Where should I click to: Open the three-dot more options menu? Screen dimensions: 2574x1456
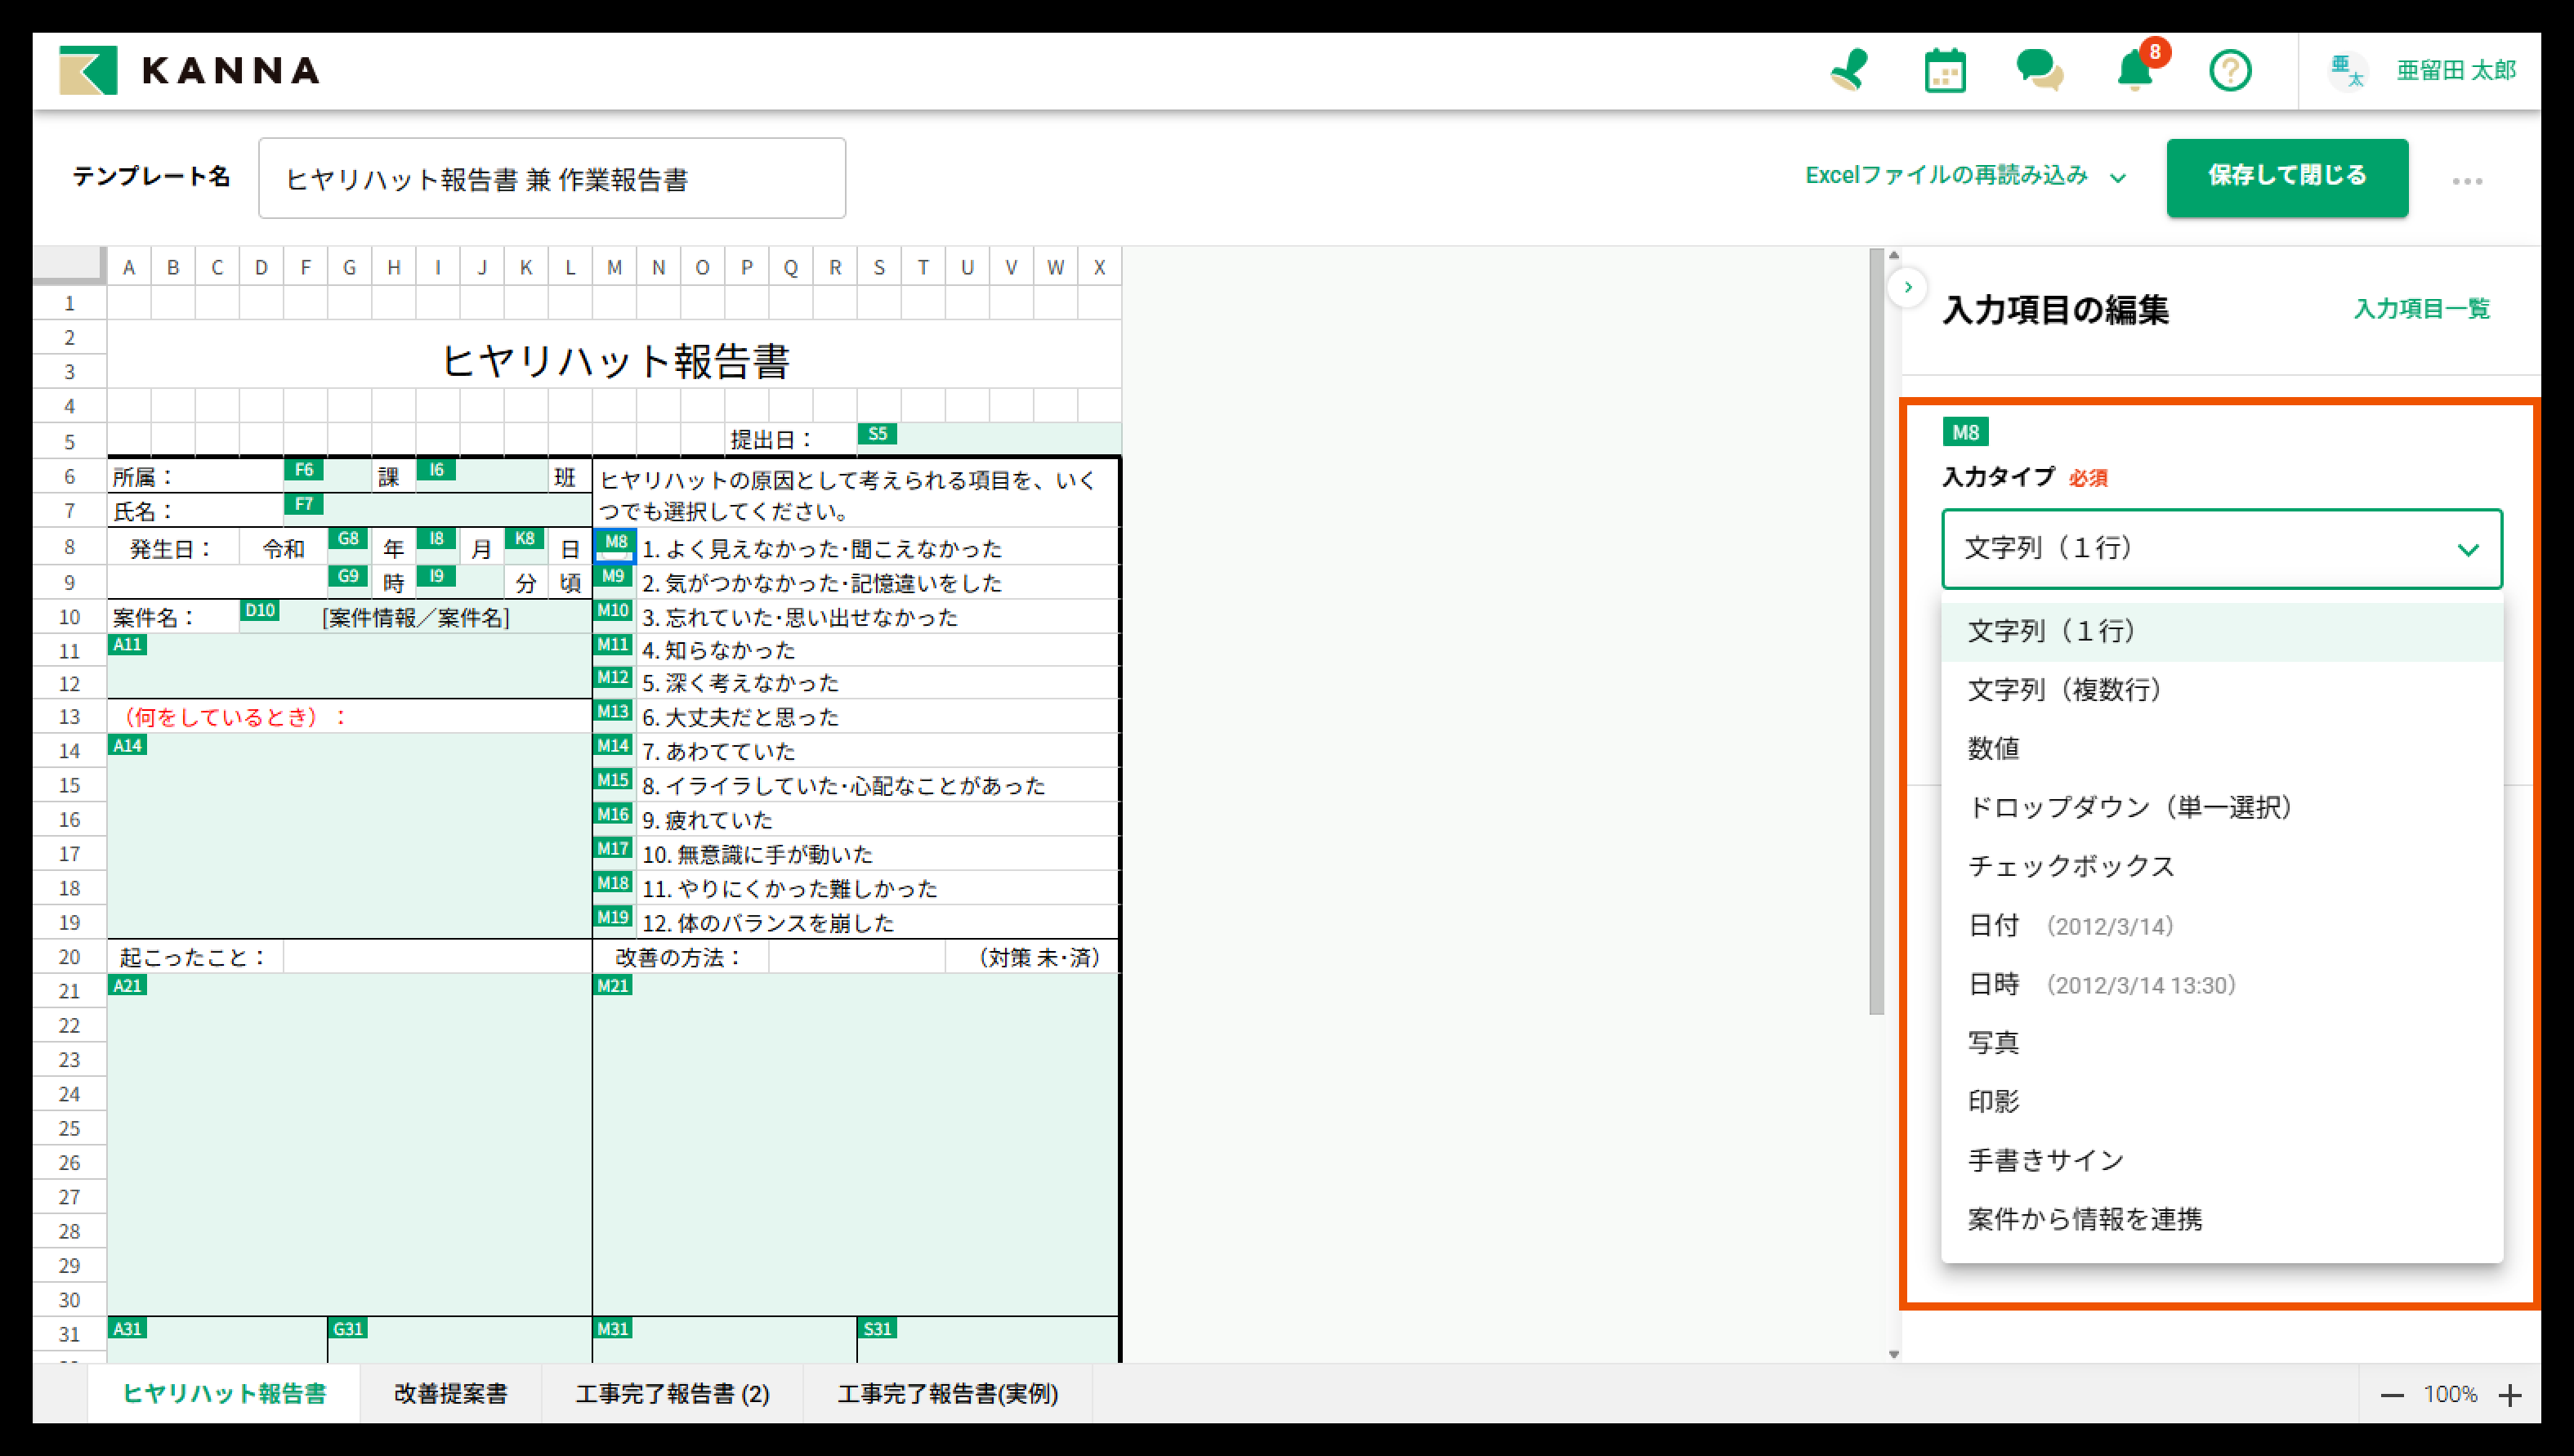coord(2466,181)
